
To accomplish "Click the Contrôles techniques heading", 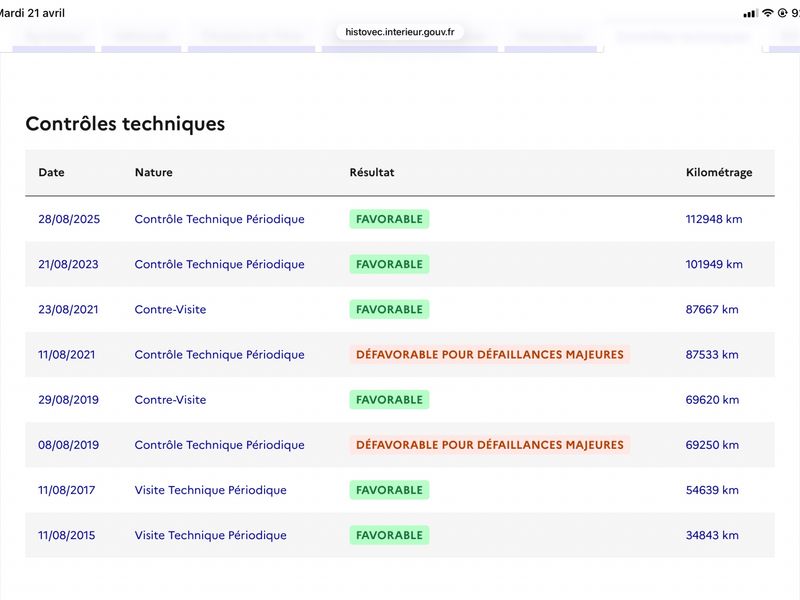I will point(125,124).
